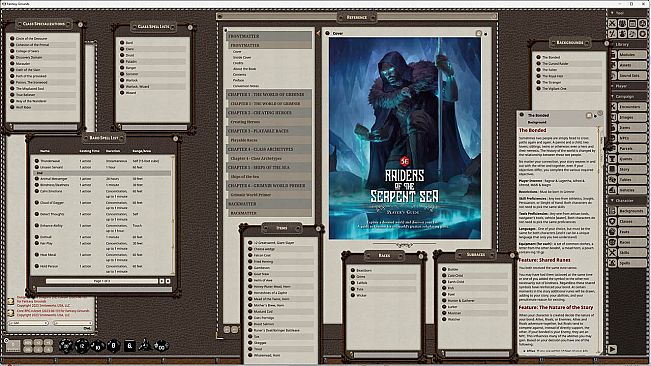The width and height of the screenshot is (651, 366).
Task: Click the Classes shield icon
Action: 613,221
